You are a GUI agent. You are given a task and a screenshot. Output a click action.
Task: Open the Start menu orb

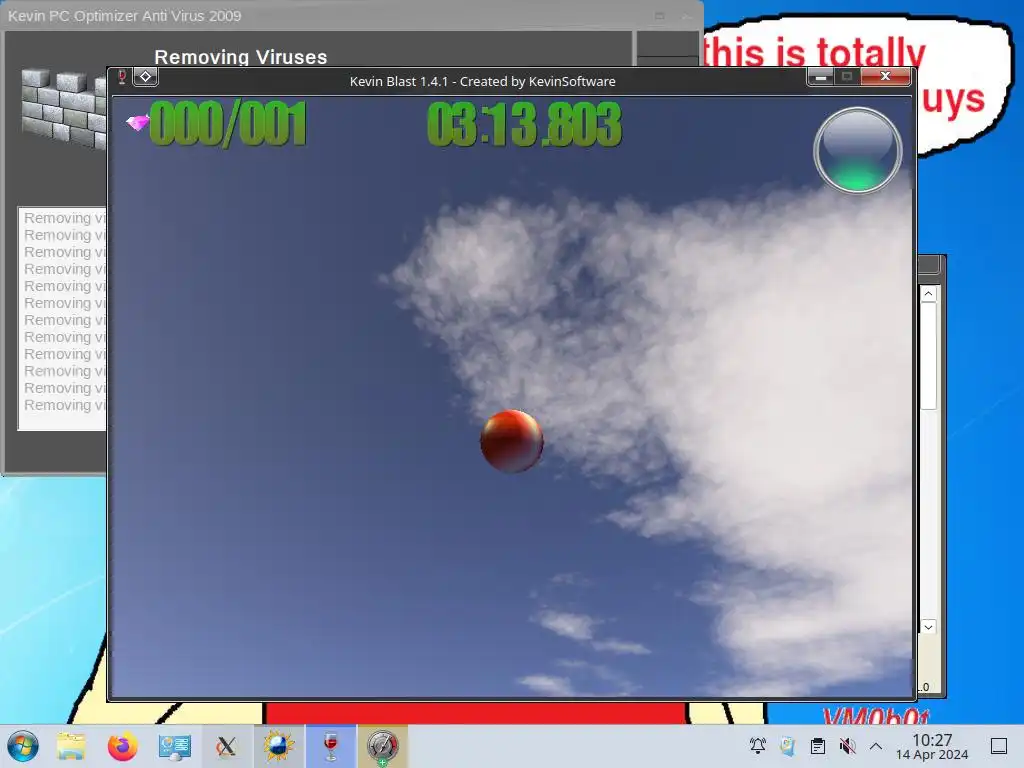(x=23, y=746)
